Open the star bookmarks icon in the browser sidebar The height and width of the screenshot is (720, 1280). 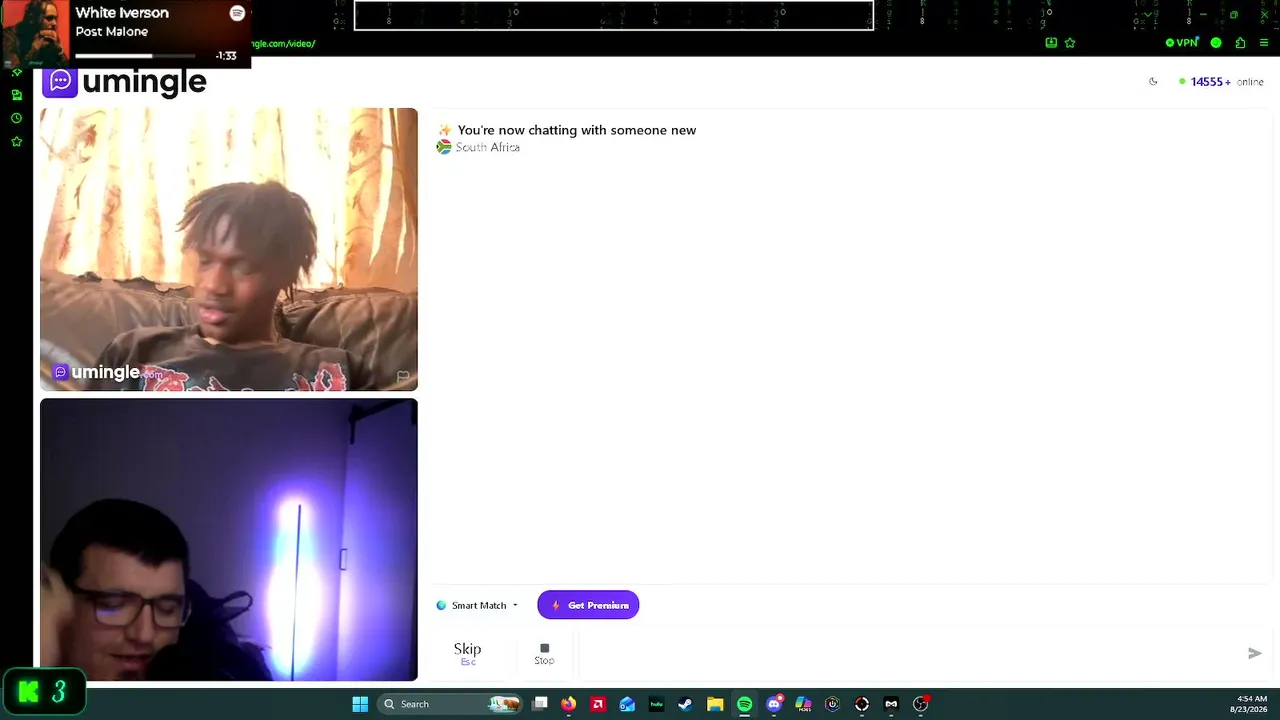pyautogui.click(x=16, y=142)
